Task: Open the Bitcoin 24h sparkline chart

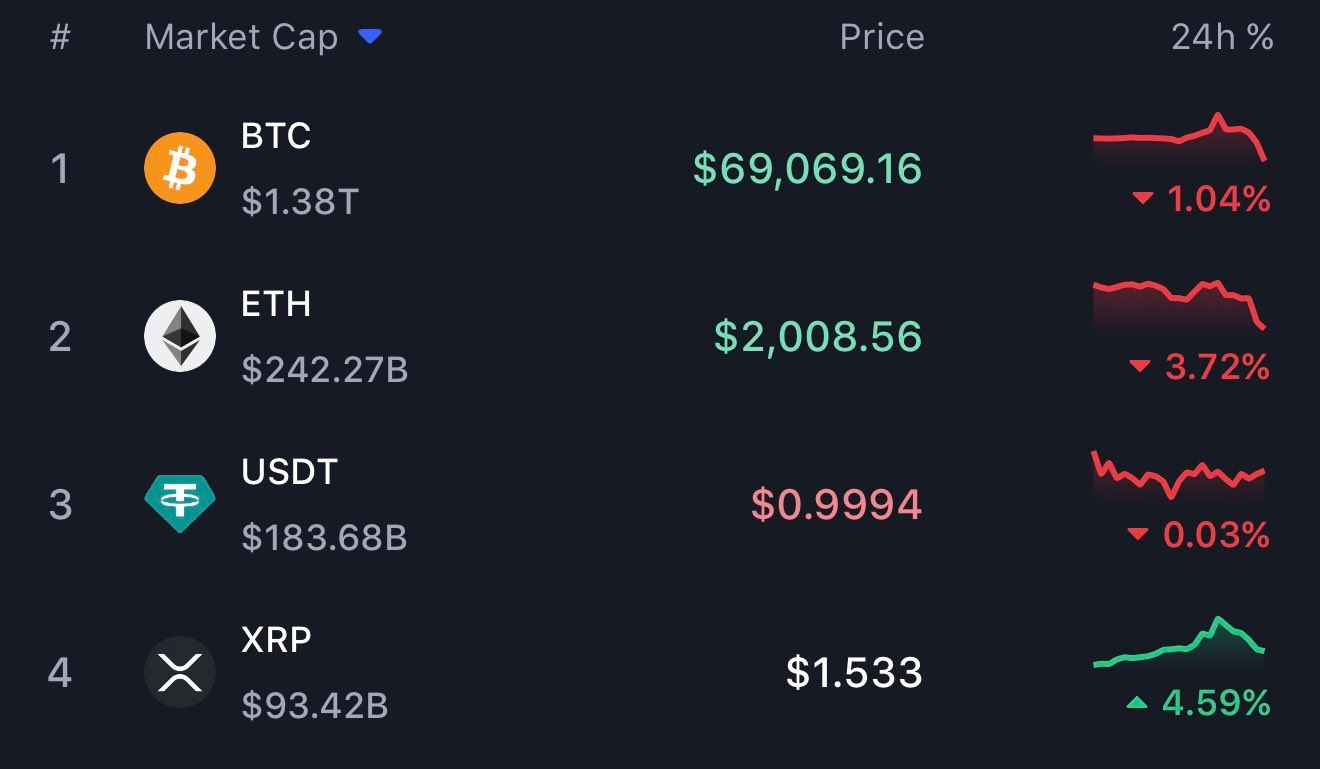Action: (1180, 140)
